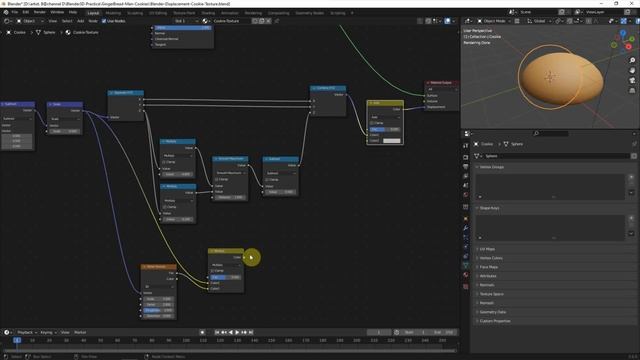Open the Texture properties tab icon
The image size is (640, 360).
pos(466,287)
